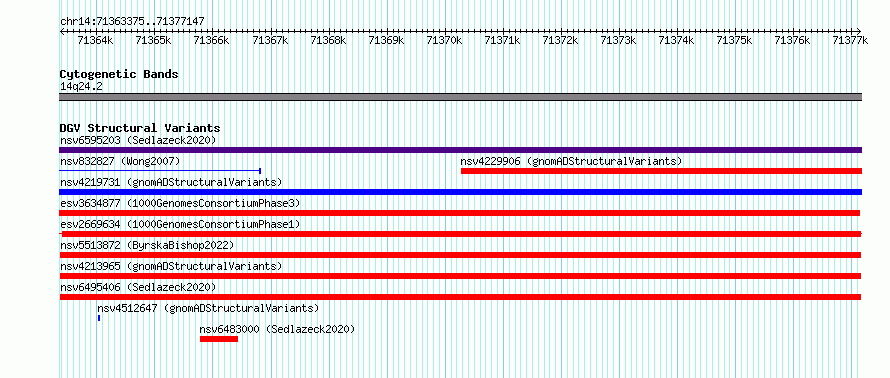This screenshot has width=890, height=378.
Task: Click the 71371k ruler tick label
Action: pyautogui.click(x=502, y=40)
